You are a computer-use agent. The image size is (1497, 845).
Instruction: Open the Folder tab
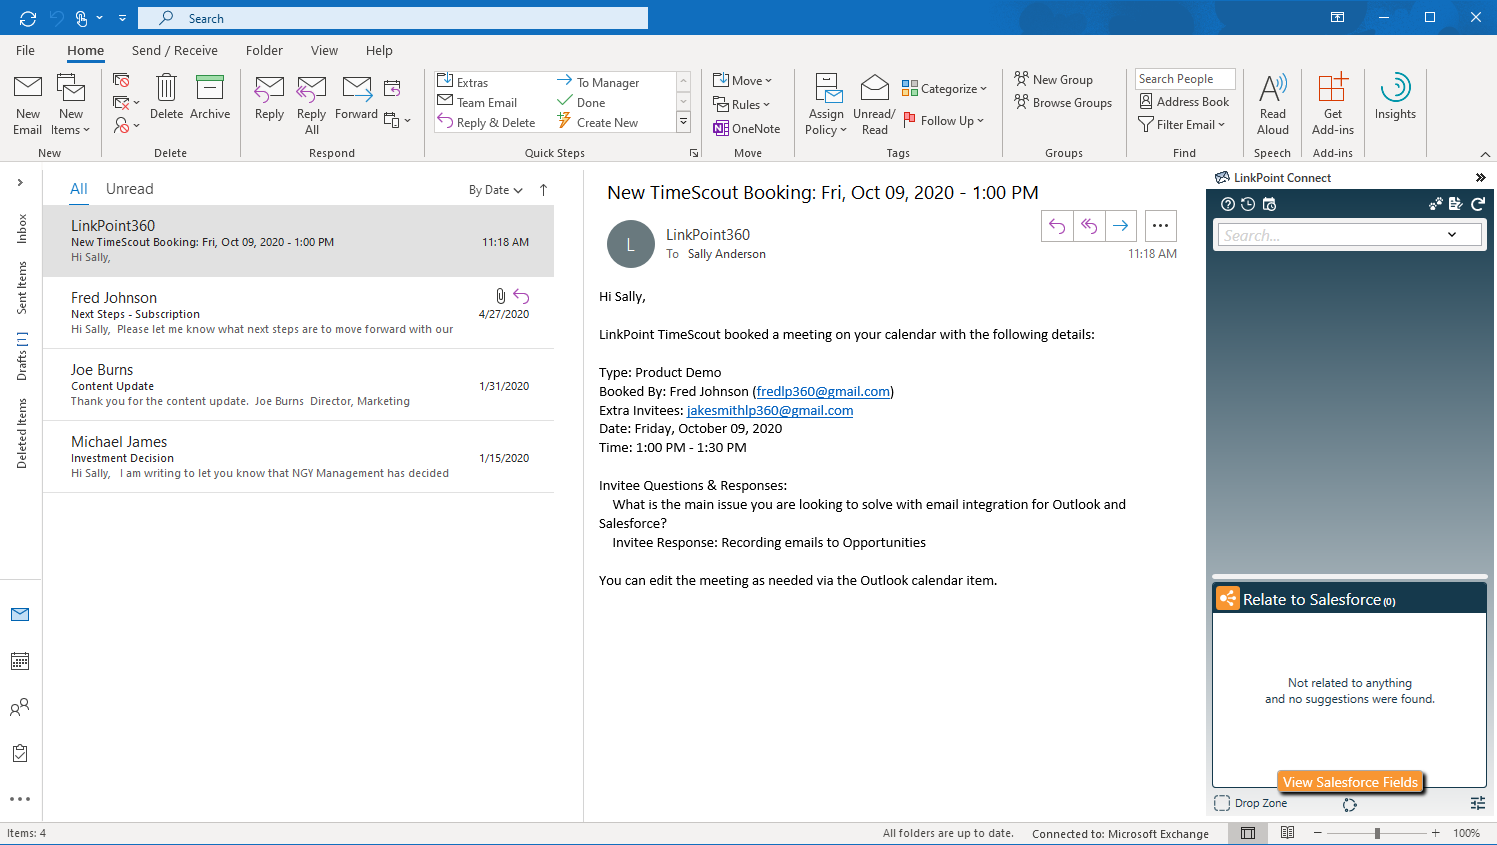coord(264,50)
